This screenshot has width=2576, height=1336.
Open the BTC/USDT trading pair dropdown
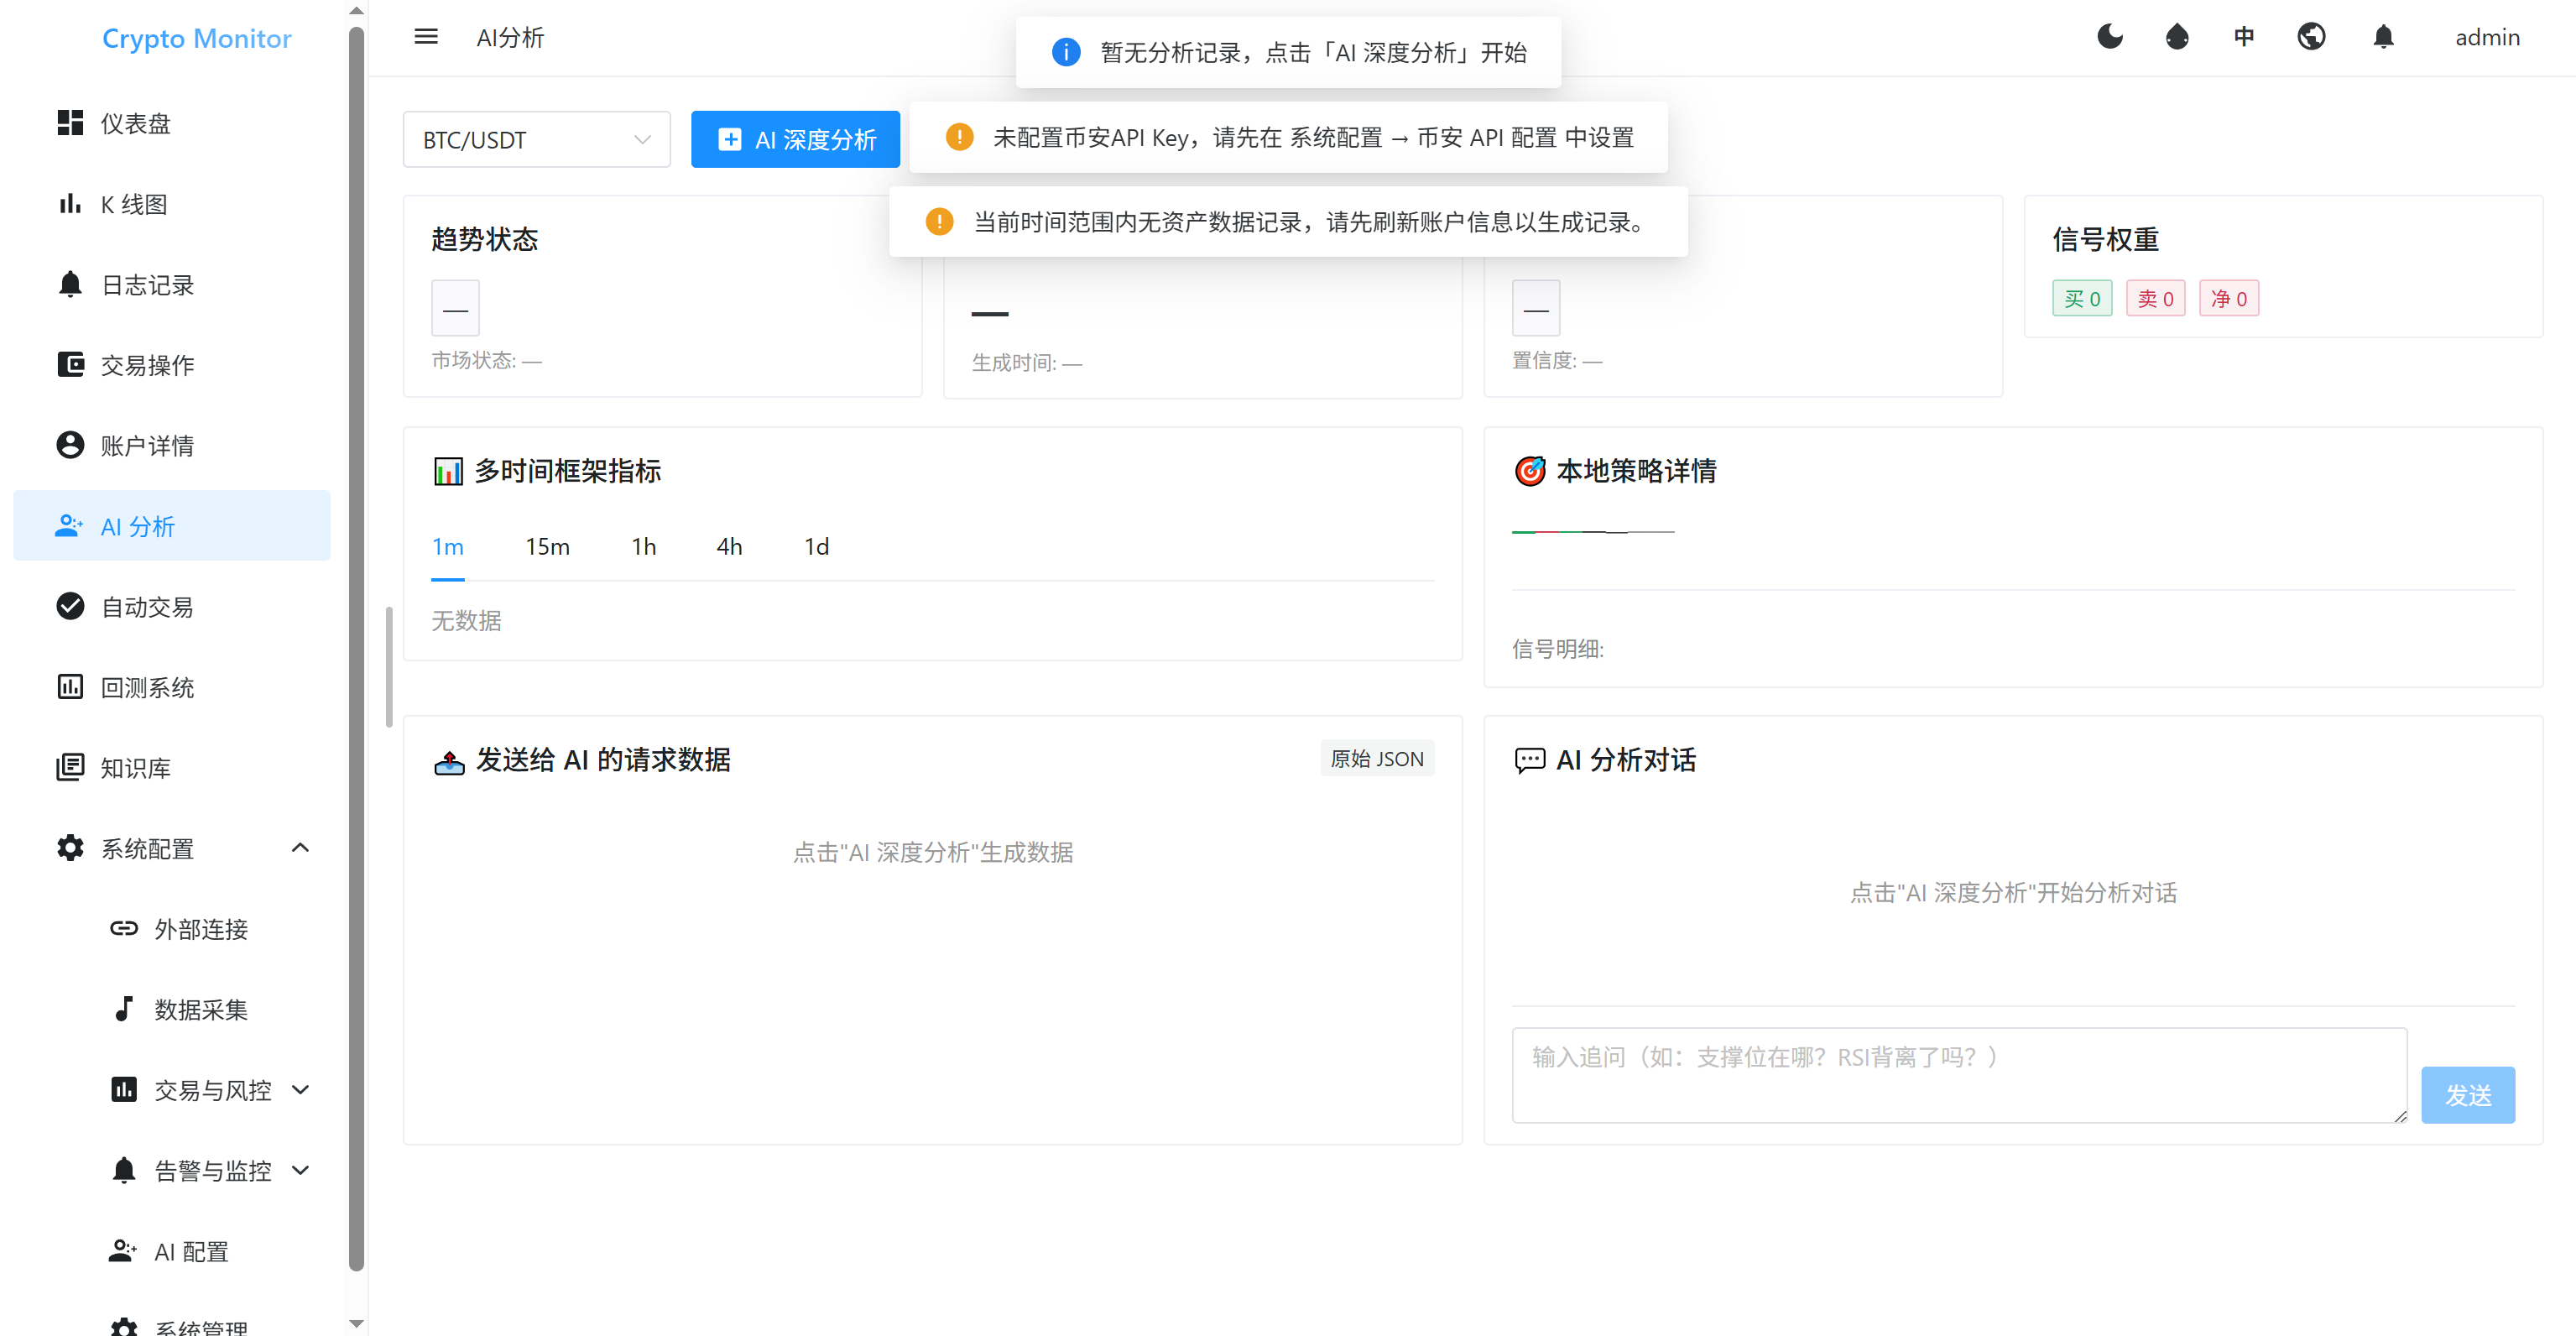click(x=537, y=139)
